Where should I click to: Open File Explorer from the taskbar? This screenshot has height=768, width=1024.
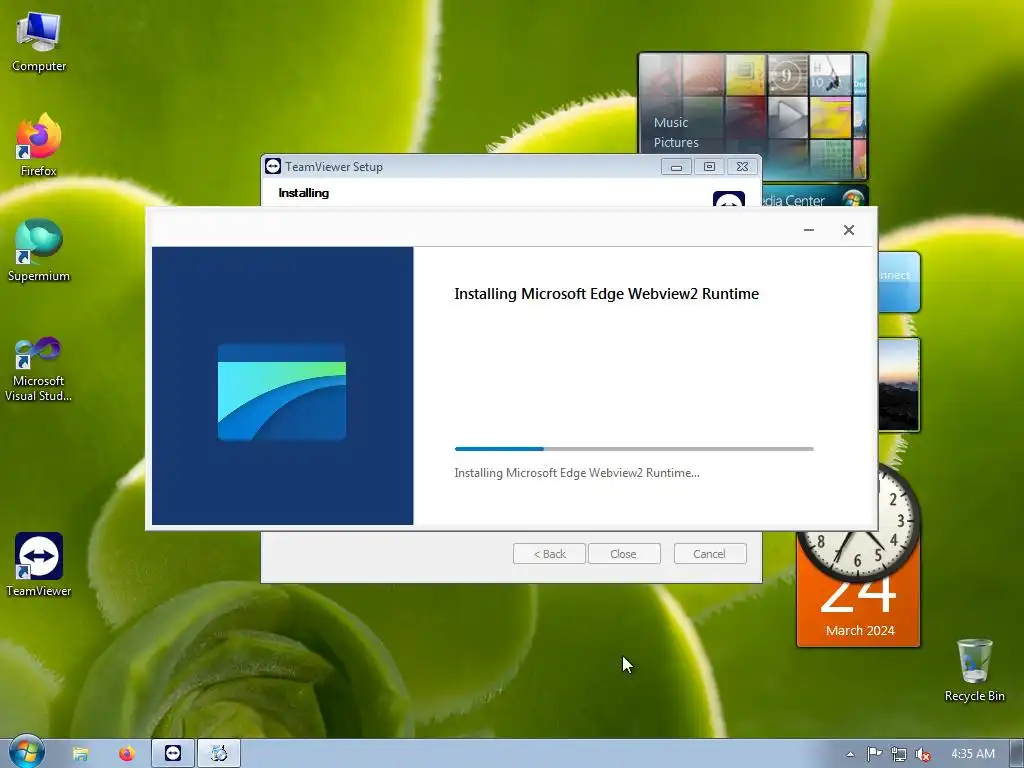coord(80,754)
